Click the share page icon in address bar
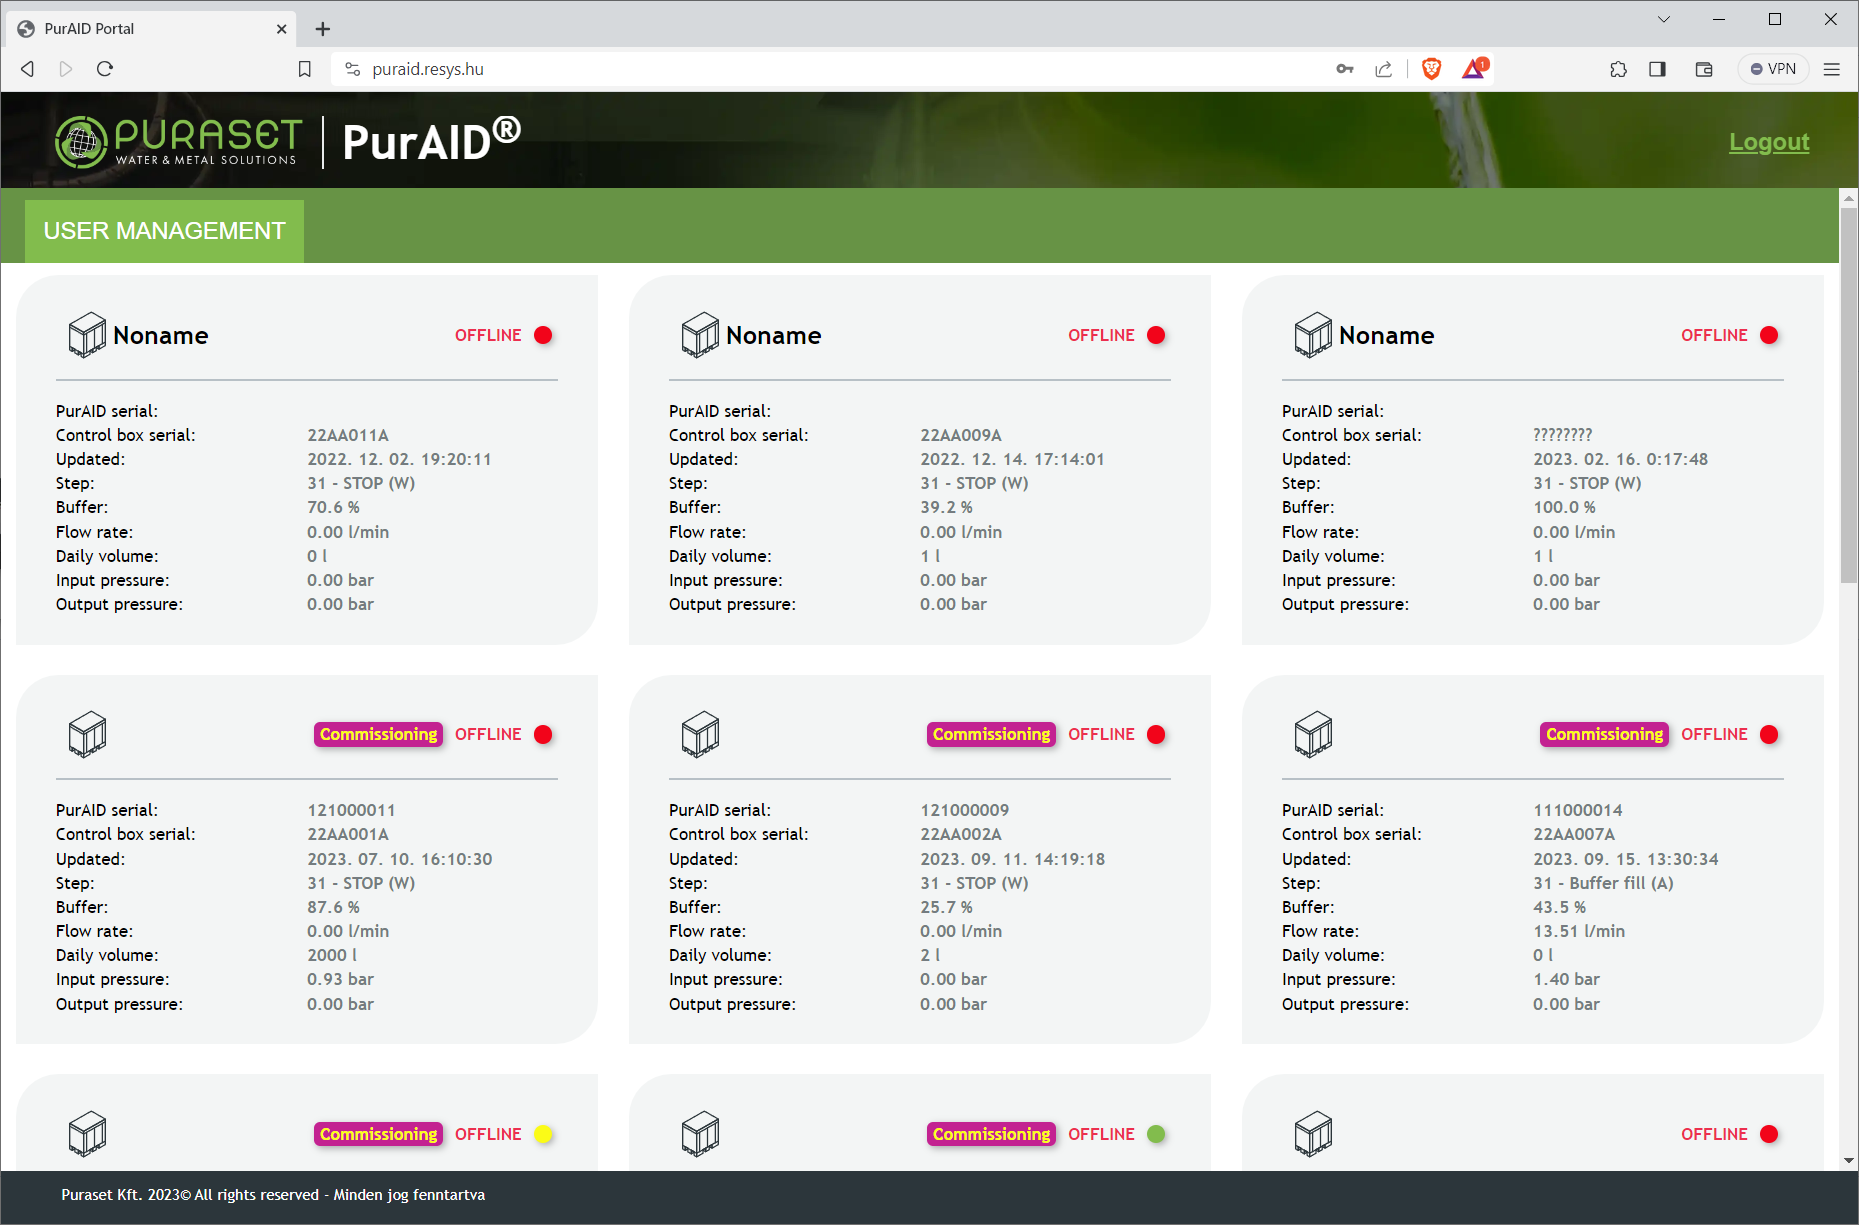This screenshot has width=1859, height=1225. point(1384,69)
